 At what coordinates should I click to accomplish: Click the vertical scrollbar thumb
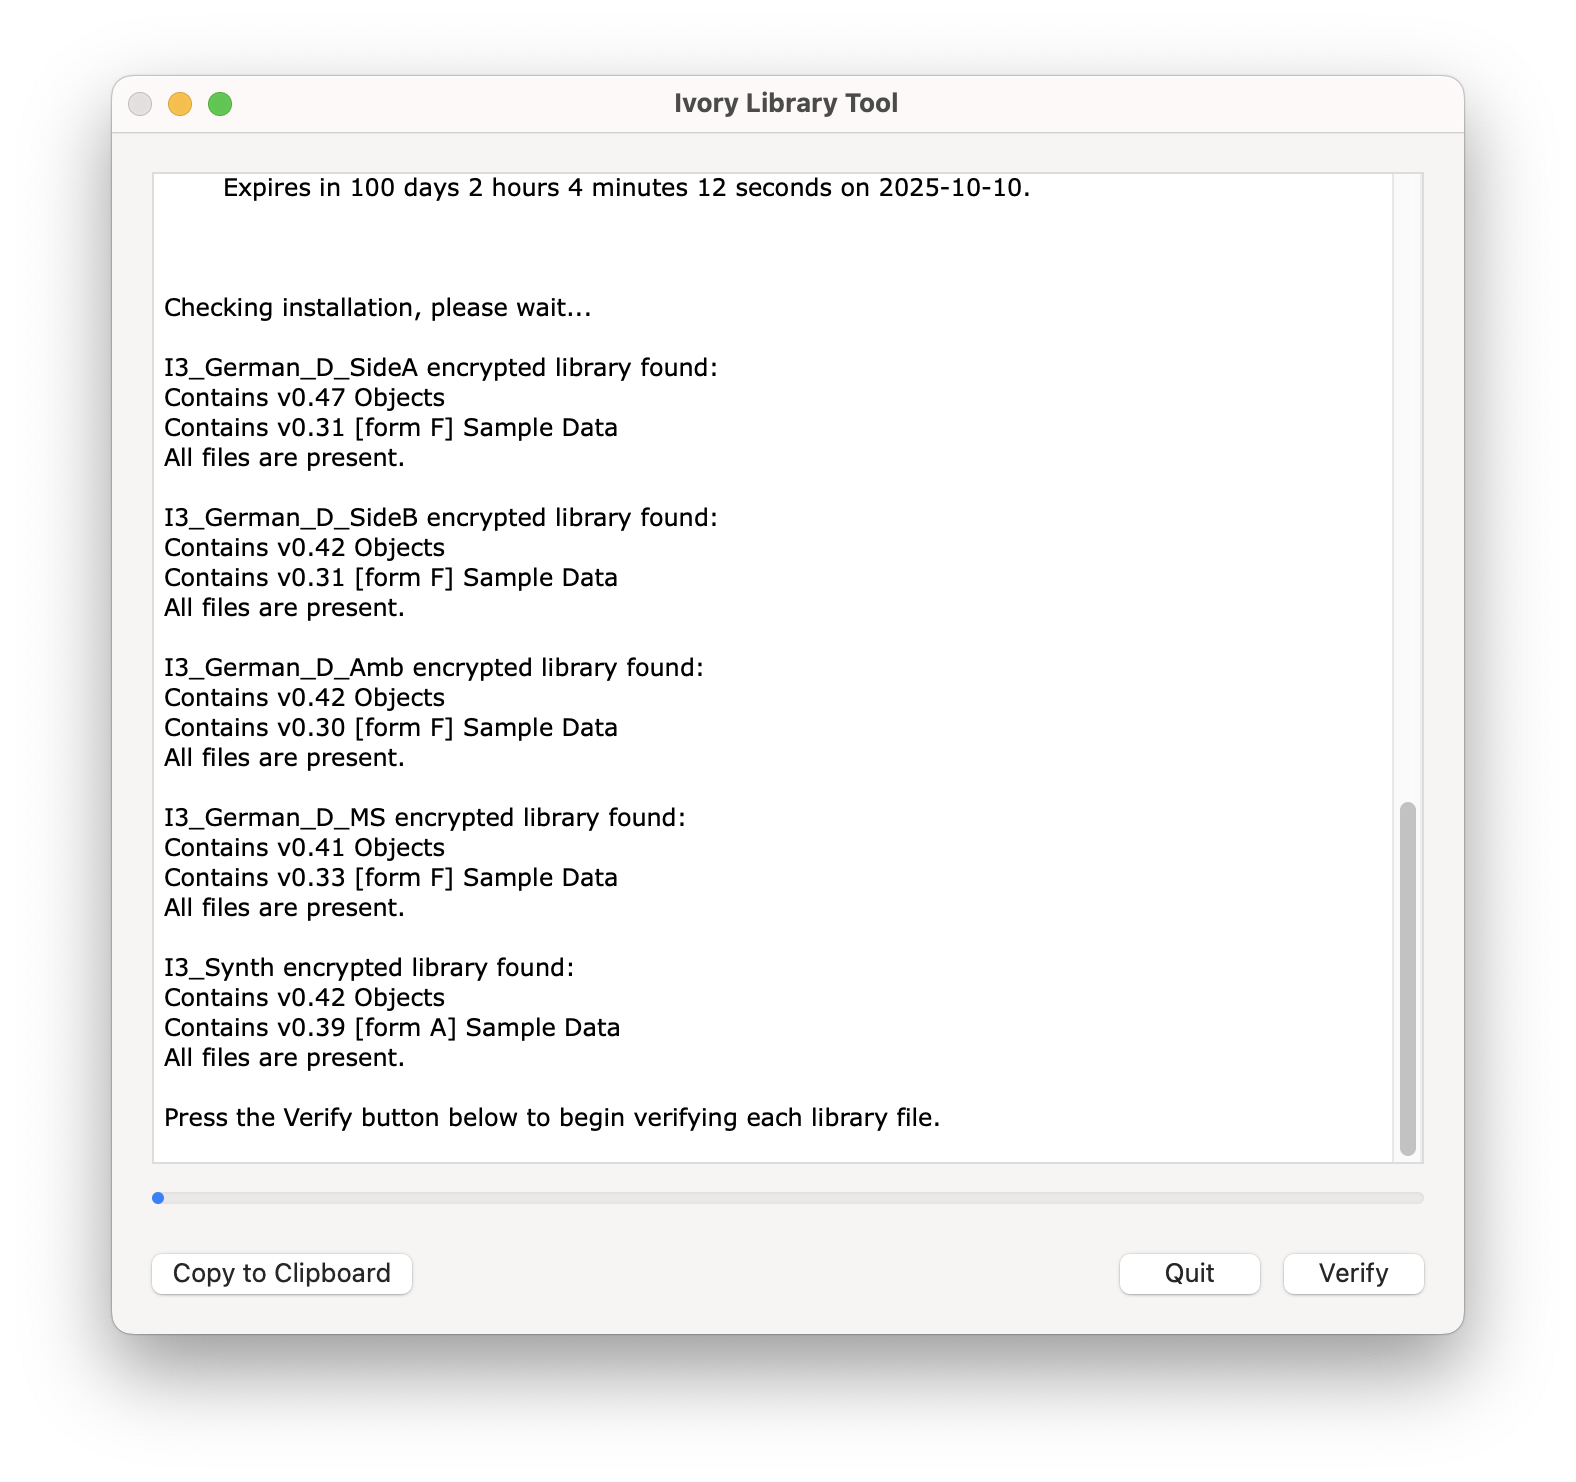(x=1408, y=978)
